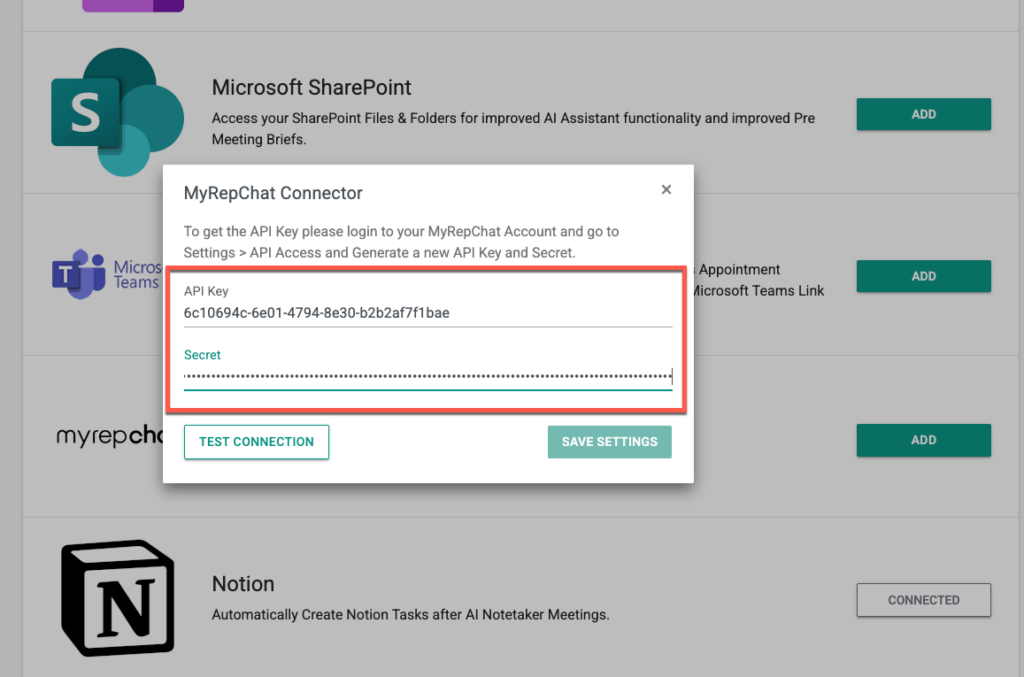
Task: Click the Notion tasks description text
Action: click(x=410, y=614)
